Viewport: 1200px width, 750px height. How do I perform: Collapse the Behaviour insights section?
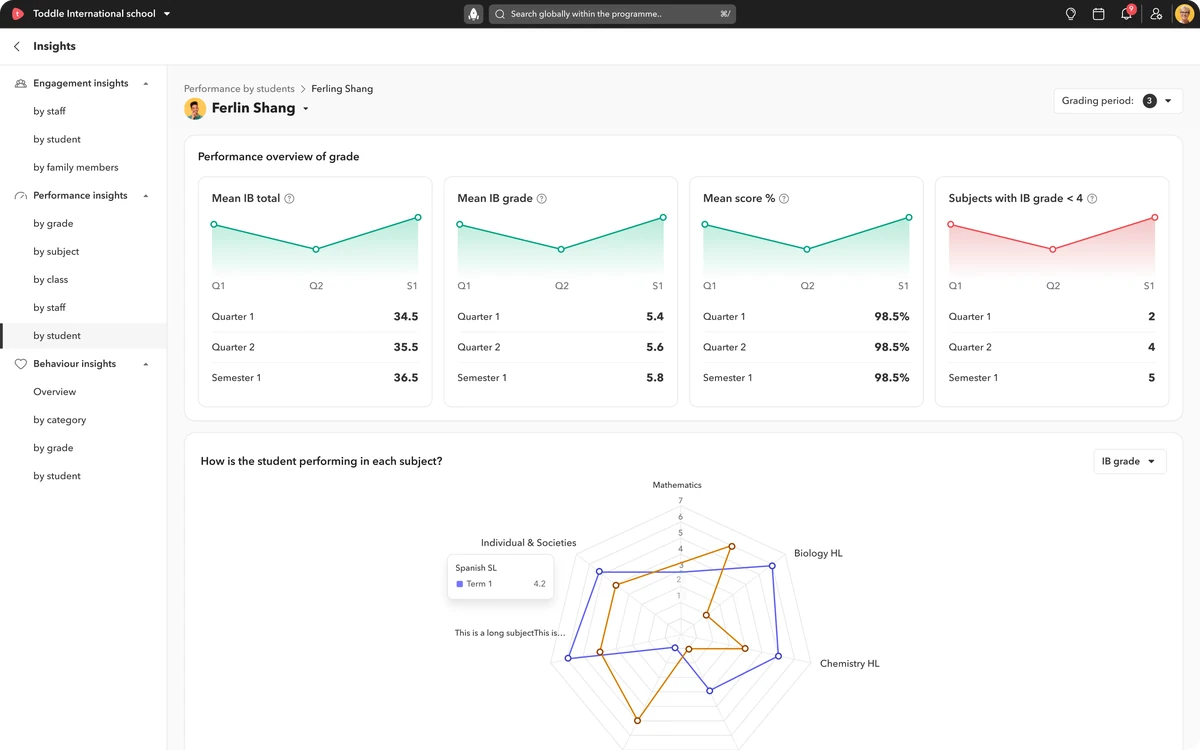pos(146,364)
